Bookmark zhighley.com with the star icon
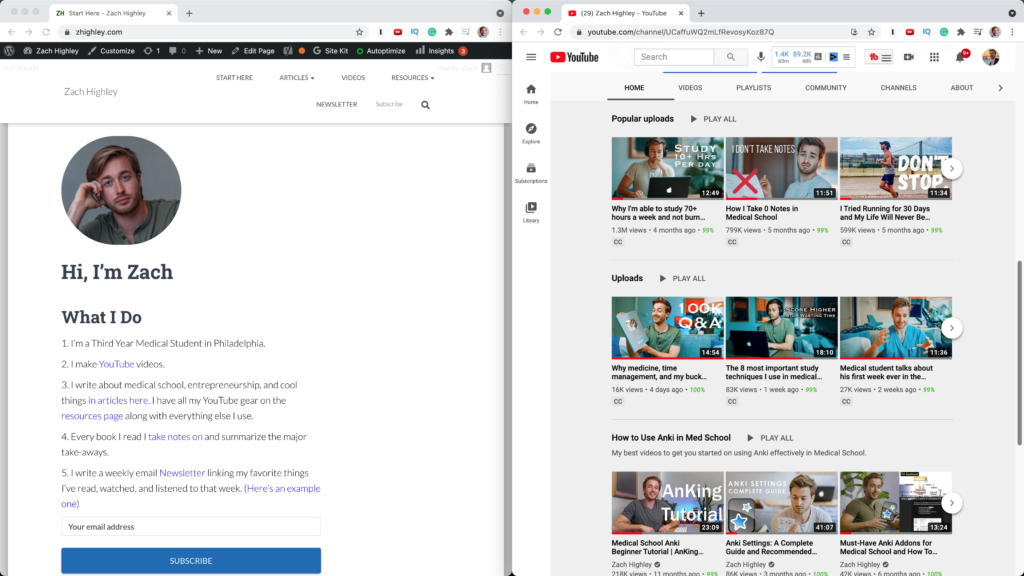This screenshot has height=576, width=1024. 359,32
